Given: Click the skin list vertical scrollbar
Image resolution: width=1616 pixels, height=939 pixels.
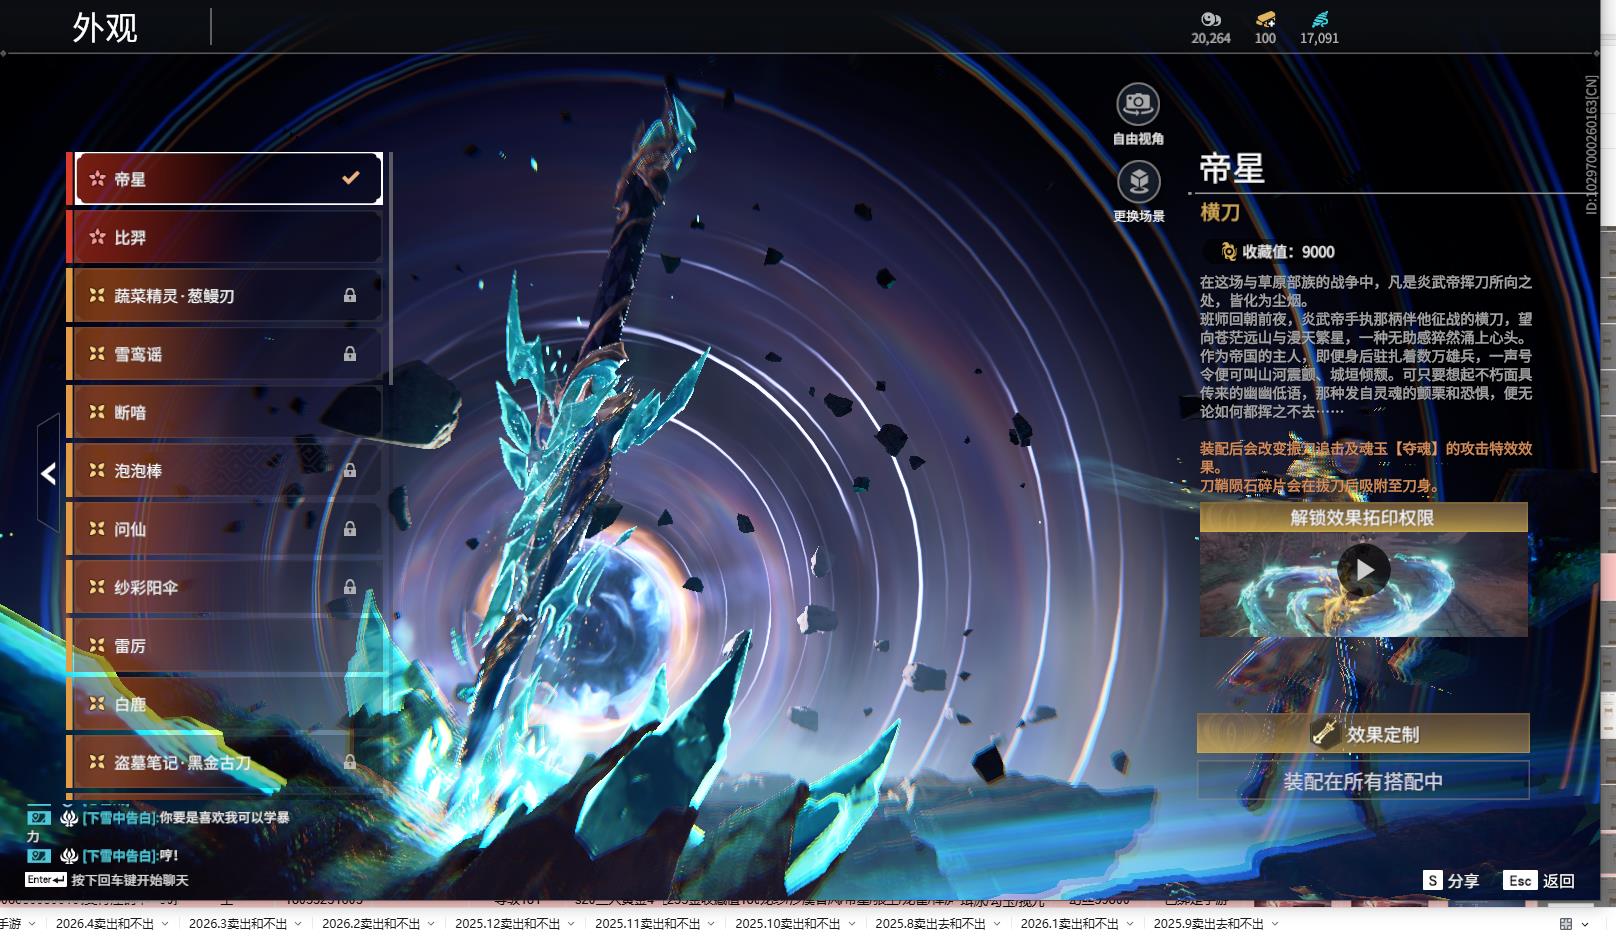Looking at the screenshot, I should [390, 270].
